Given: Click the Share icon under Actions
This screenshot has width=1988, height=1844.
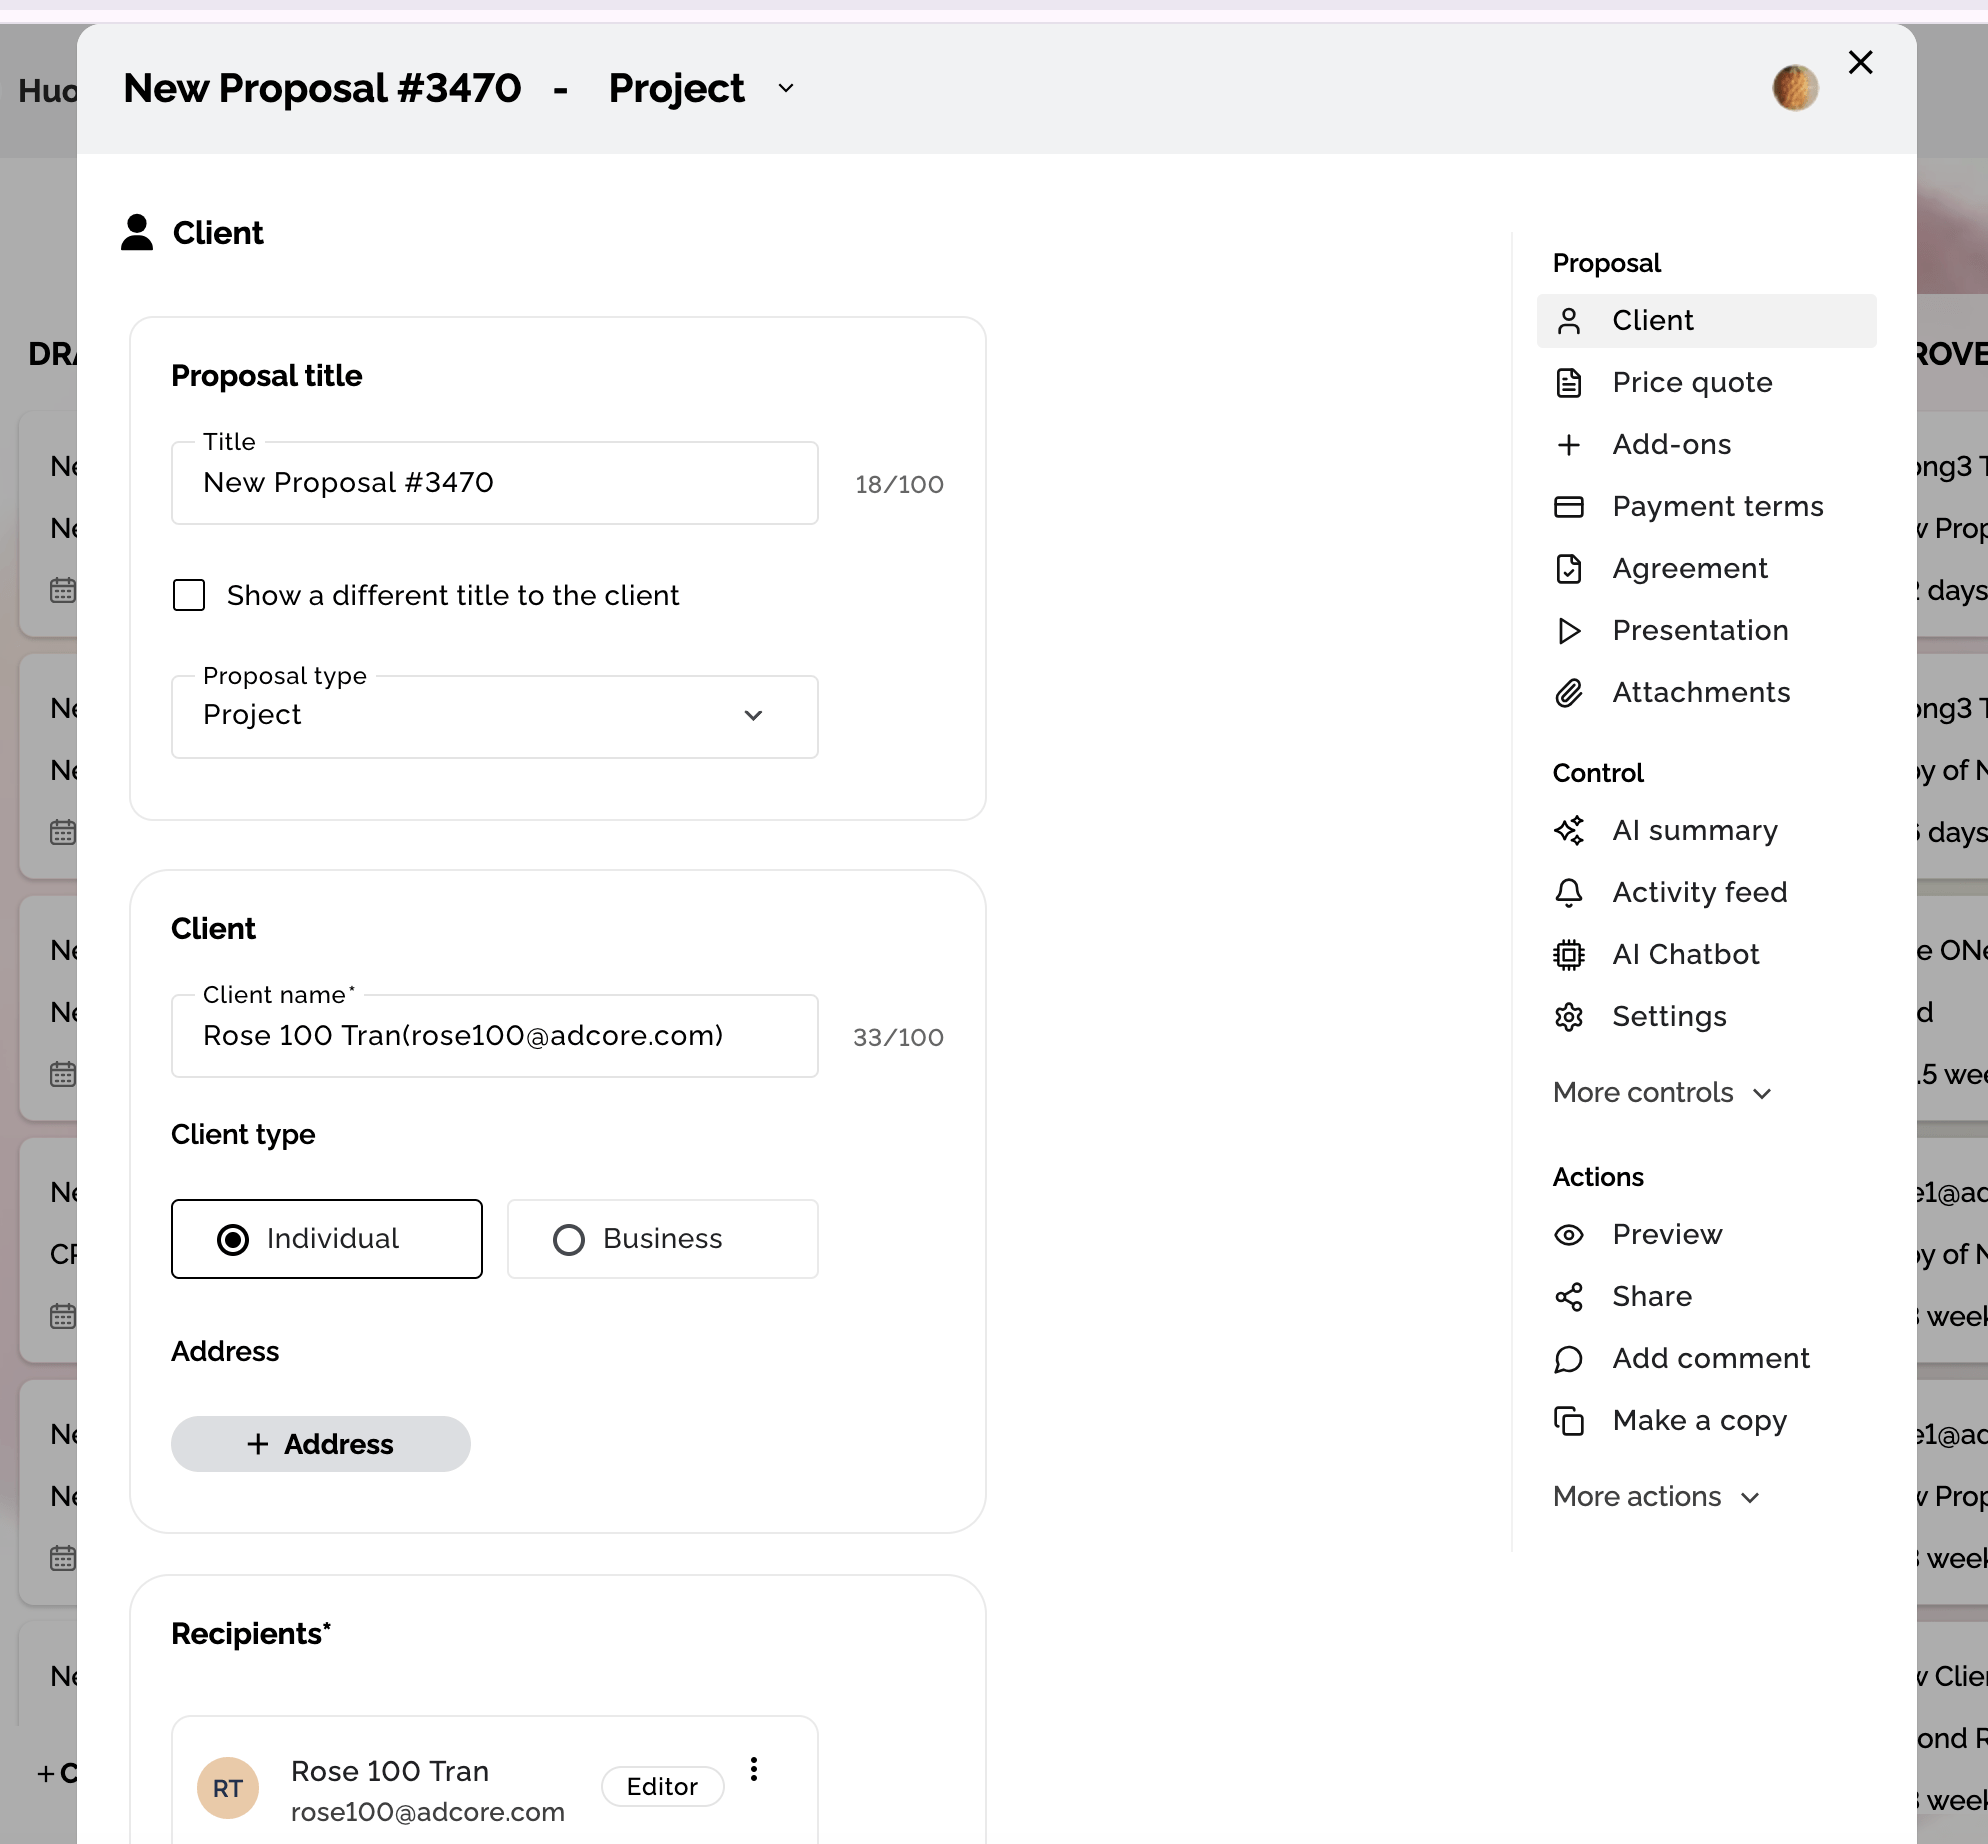Looking at the screenshot, I should point(1569,1296).
